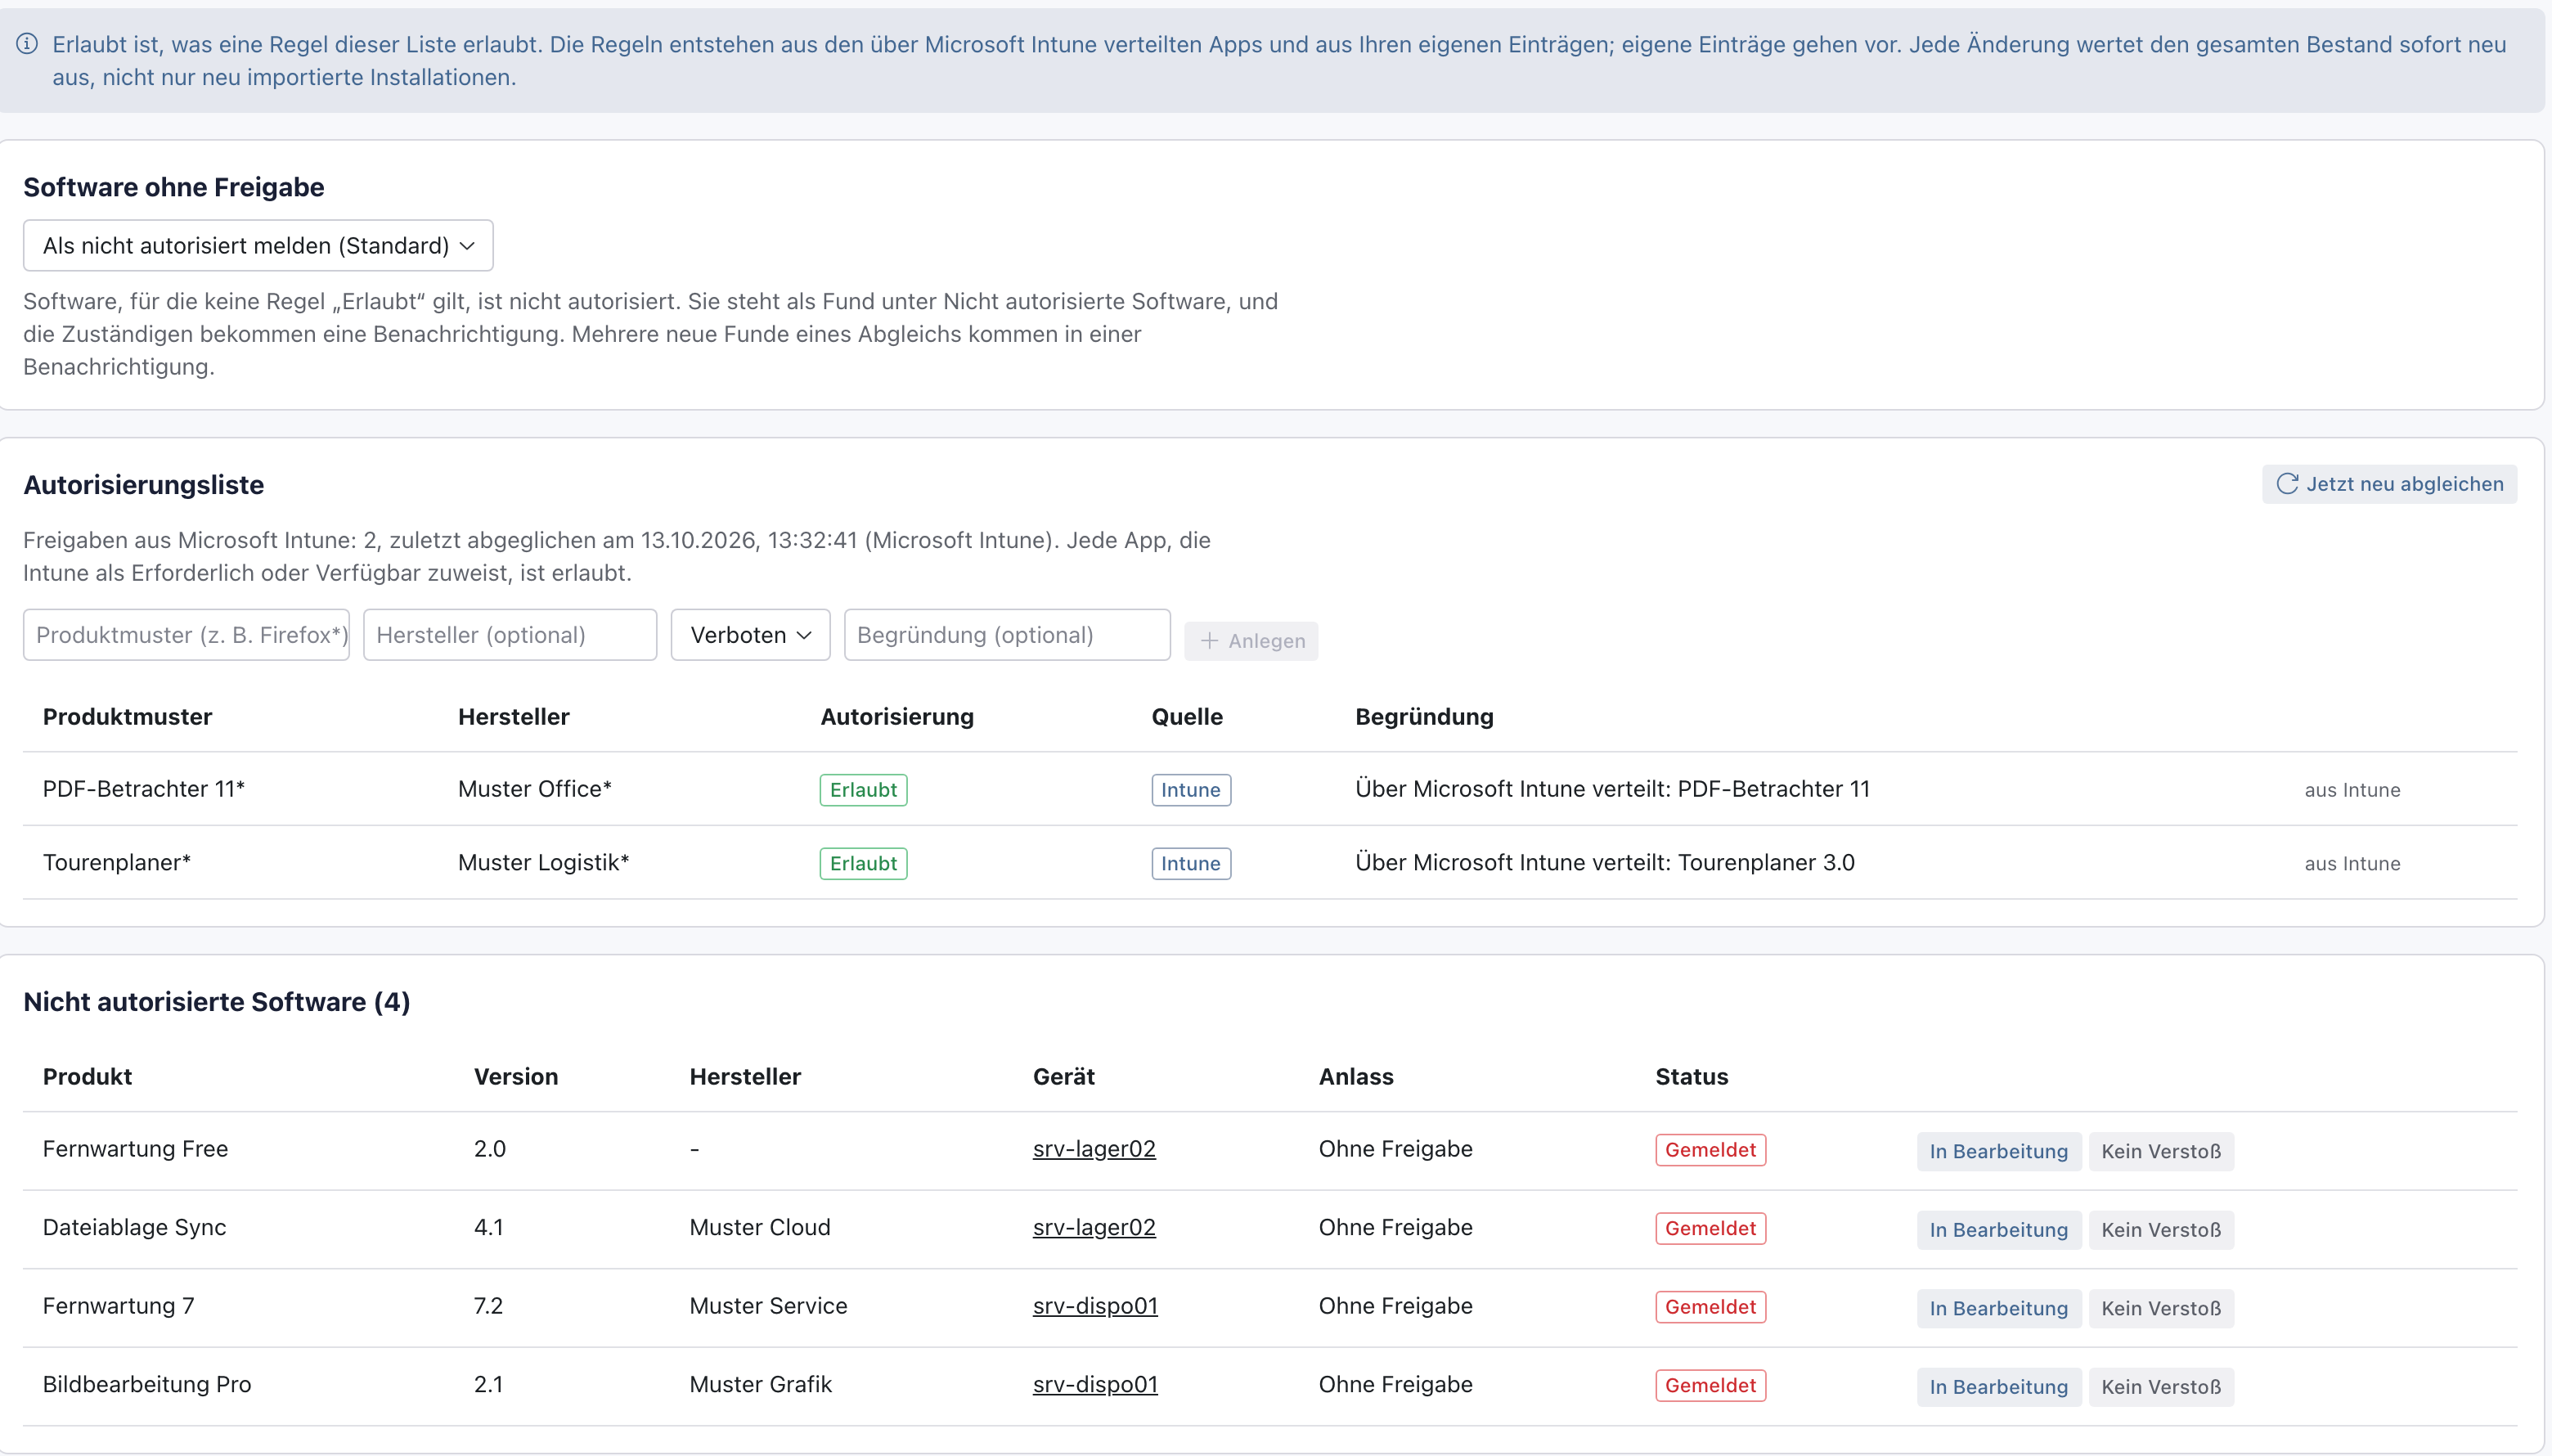Viewport: 2552px width, 1456px height.
Task: Click the 'Muster Cloud' manufacturer cell
Action: (760, 1227)
